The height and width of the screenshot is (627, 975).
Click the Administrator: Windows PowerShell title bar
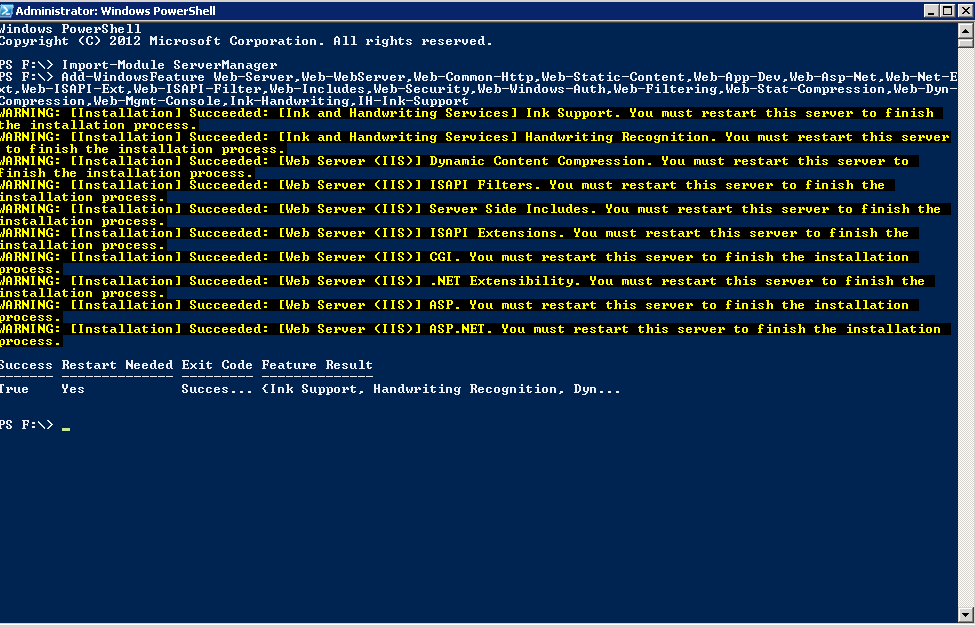click(400, 9)
